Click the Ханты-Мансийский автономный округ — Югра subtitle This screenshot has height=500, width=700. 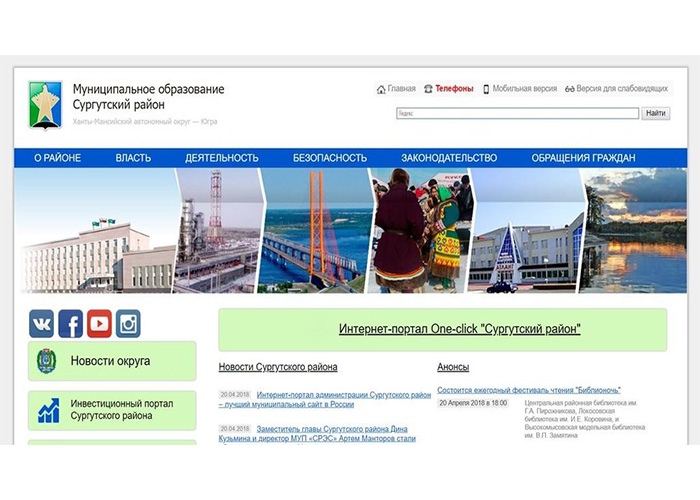(145, 121)
